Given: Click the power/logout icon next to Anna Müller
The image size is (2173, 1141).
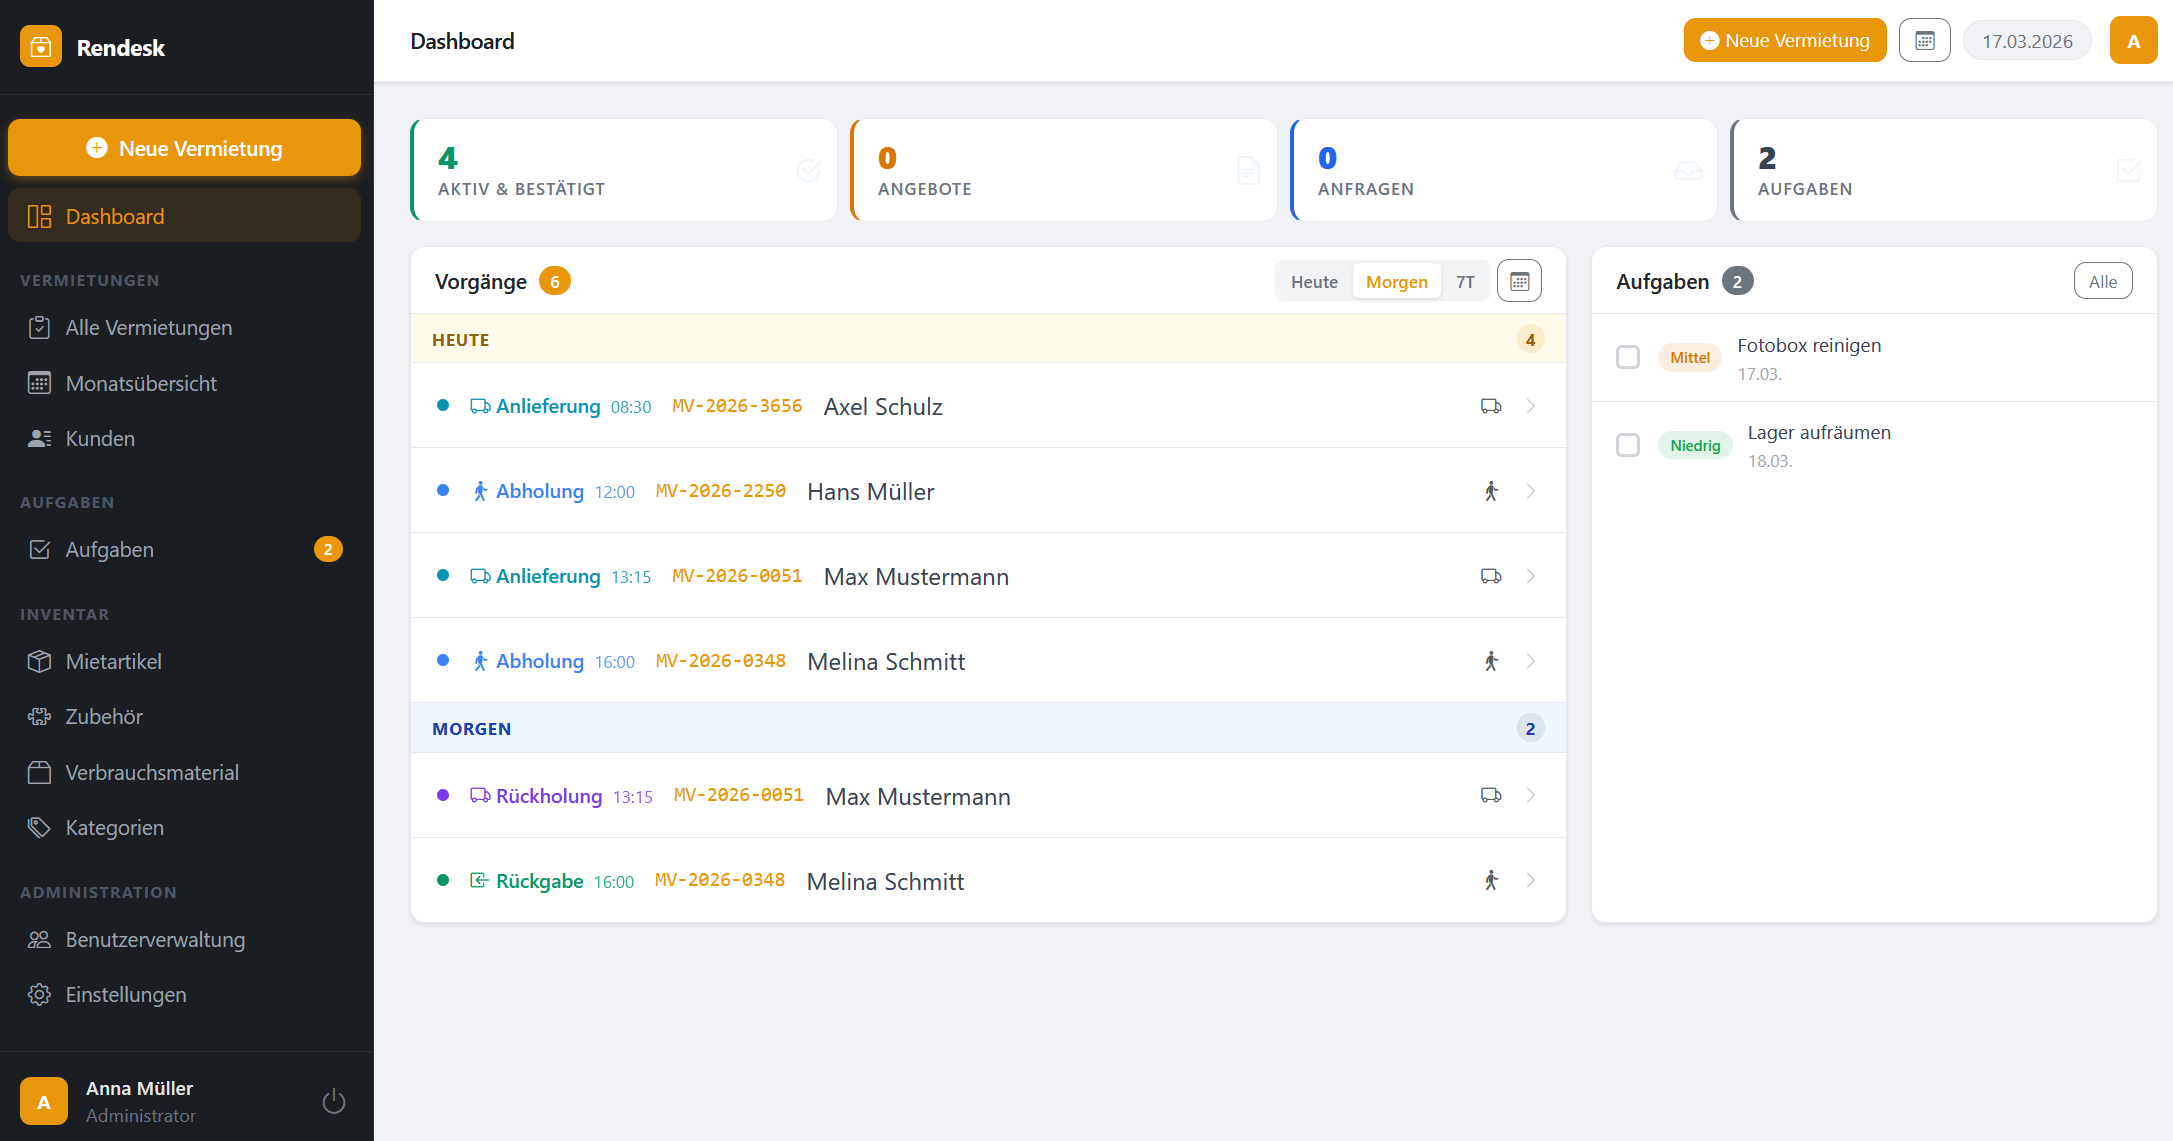Looking at the screenshot, I should point(333,1100).
